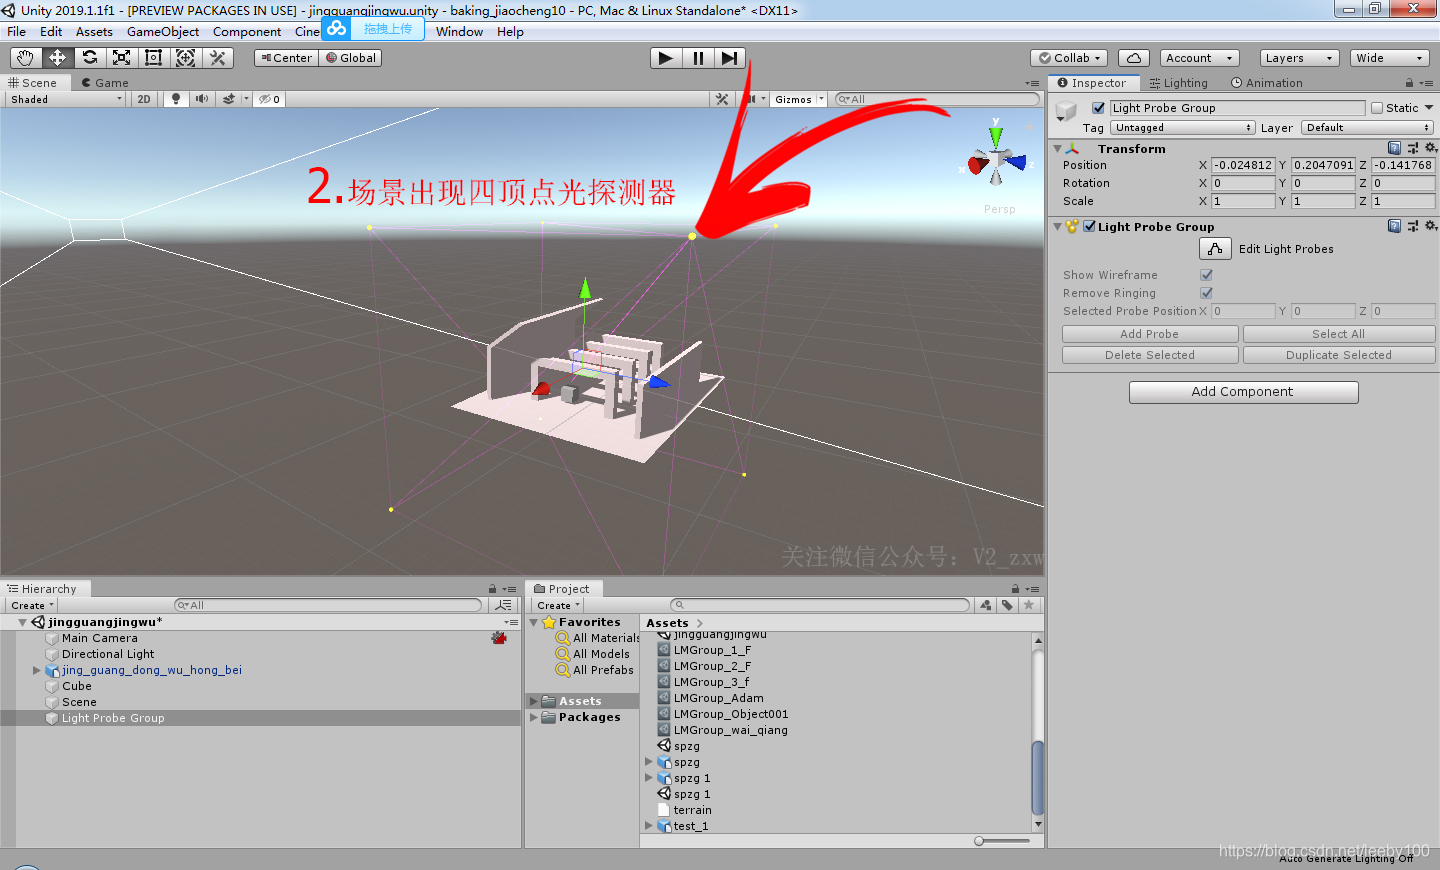This screenshot has height=870, width=1440.
Task: Toggle the Static checkbox
Action: 1377,108
